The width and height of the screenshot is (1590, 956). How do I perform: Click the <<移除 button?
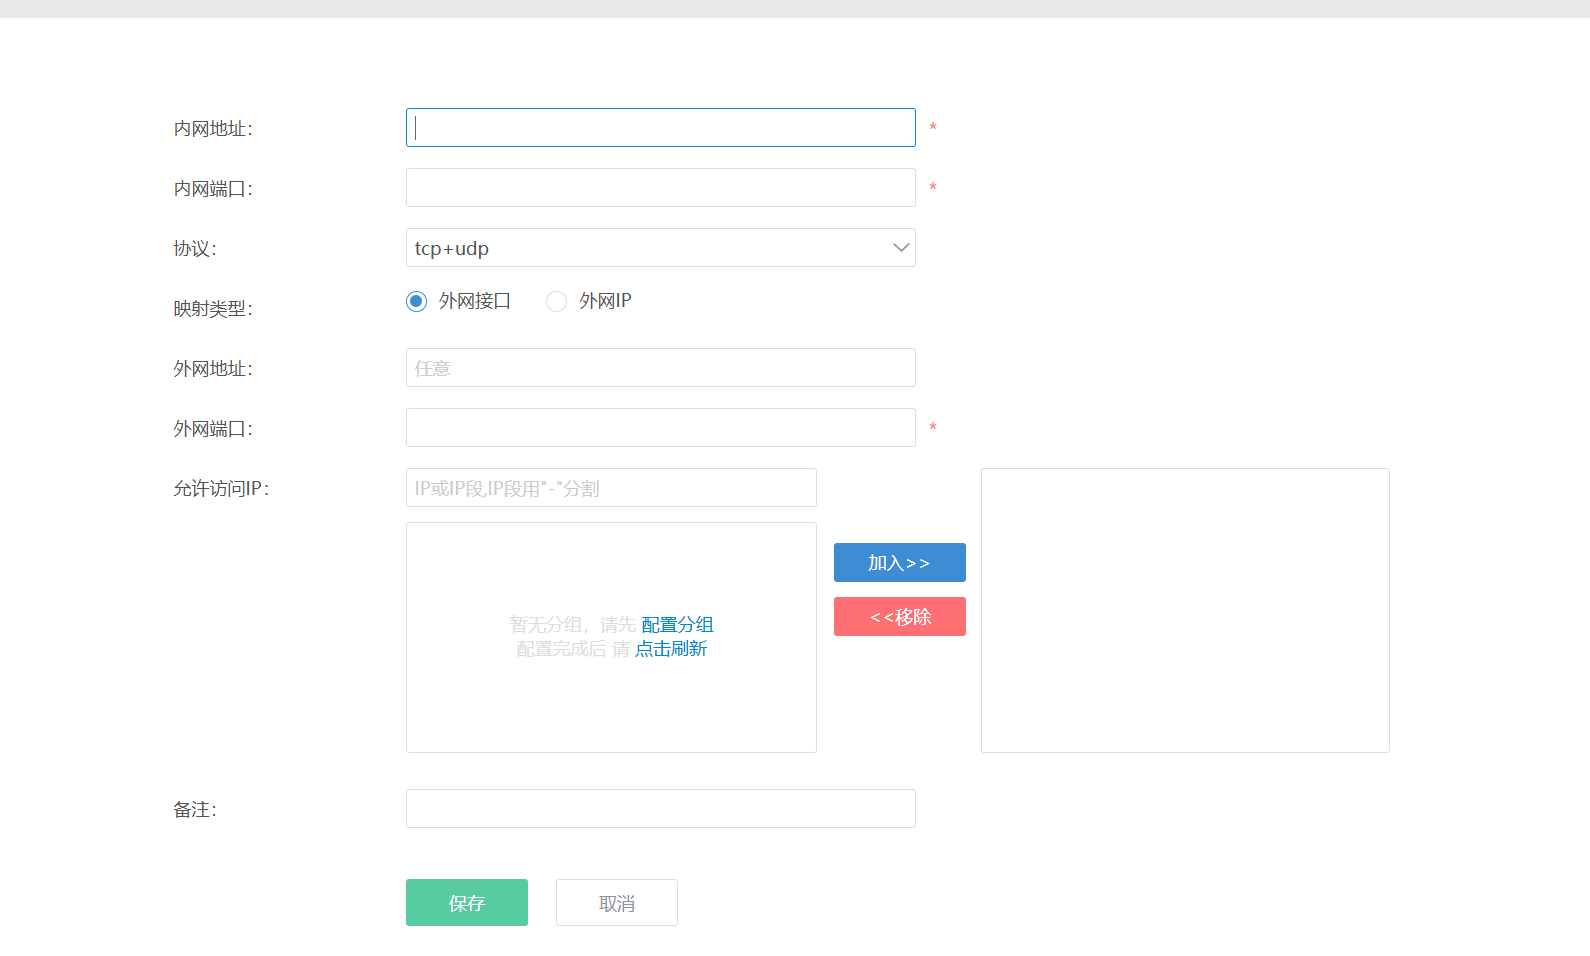(899, 617)
